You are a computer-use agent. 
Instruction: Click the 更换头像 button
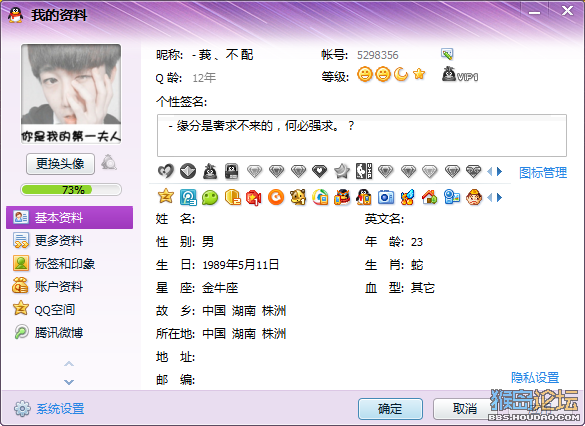point(60,164)
